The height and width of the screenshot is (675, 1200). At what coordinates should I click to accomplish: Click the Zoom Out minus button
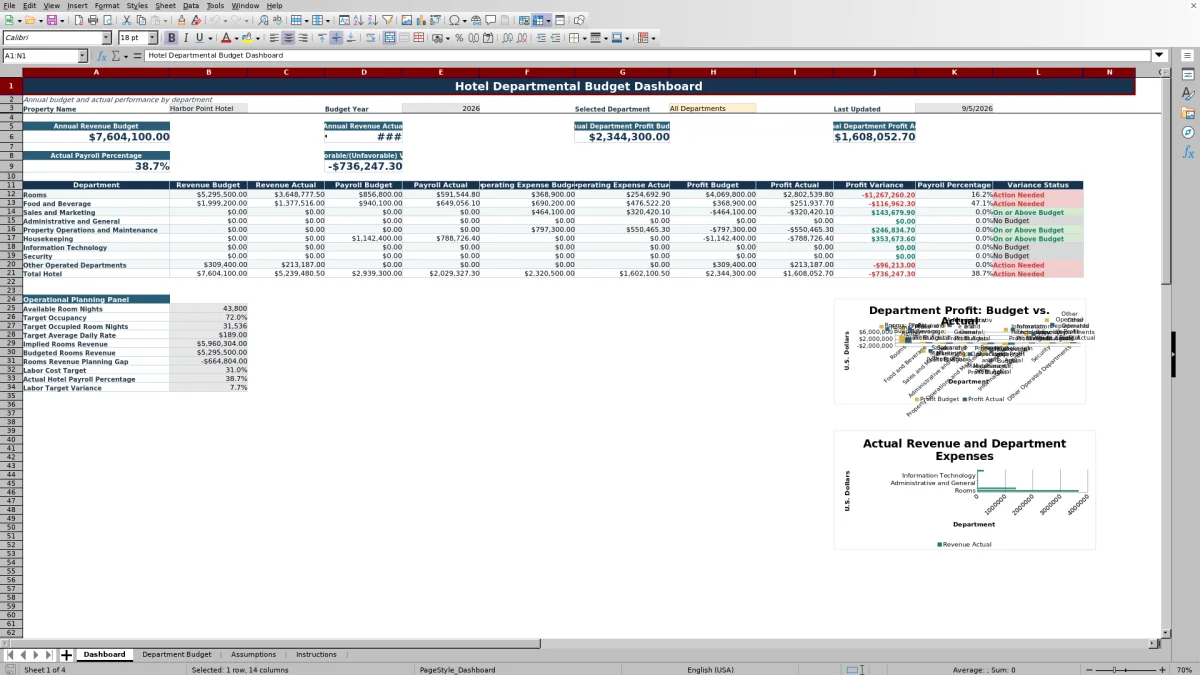tap(1087, 670)
